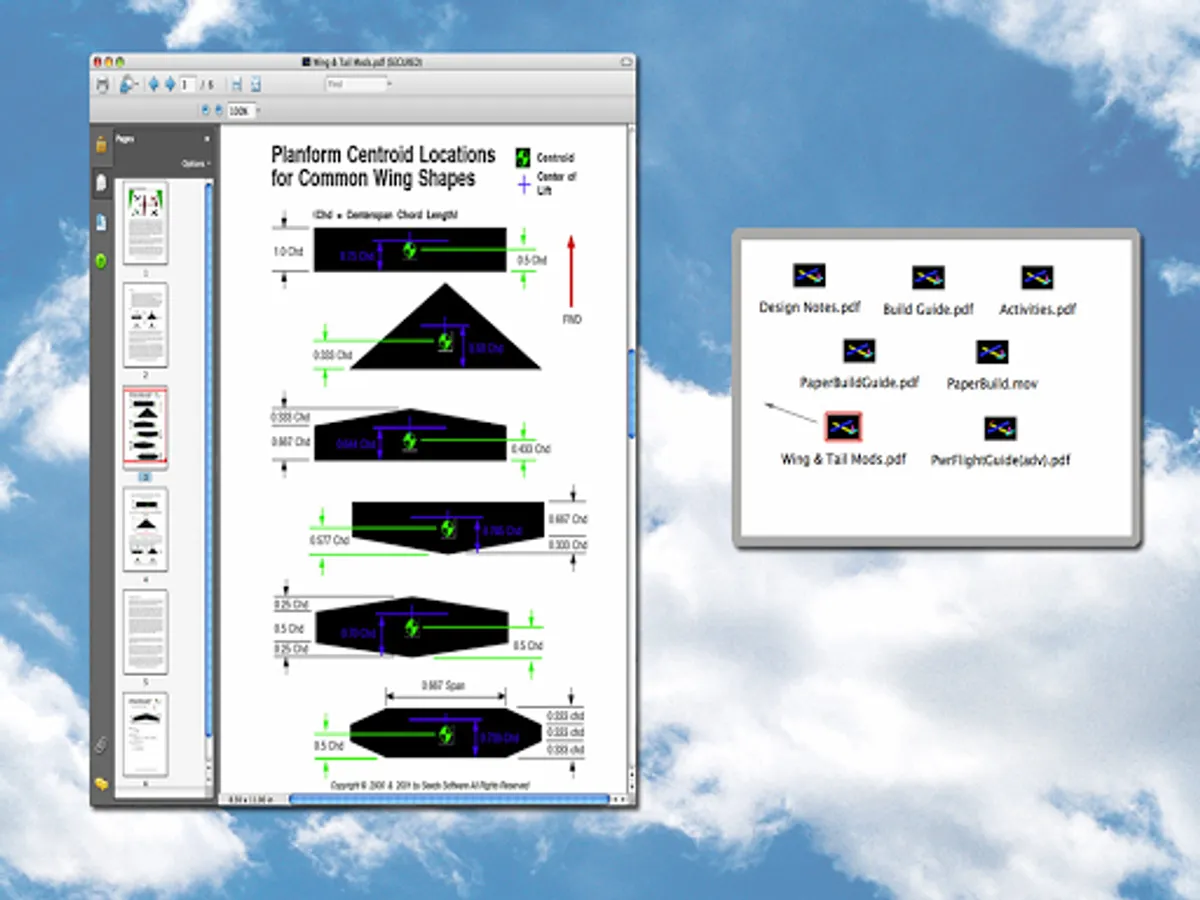This screenshot has width=1200, height=900.
Task: Open the collaborate/email tool icon in toolbar
Action: tap(129, 85)
